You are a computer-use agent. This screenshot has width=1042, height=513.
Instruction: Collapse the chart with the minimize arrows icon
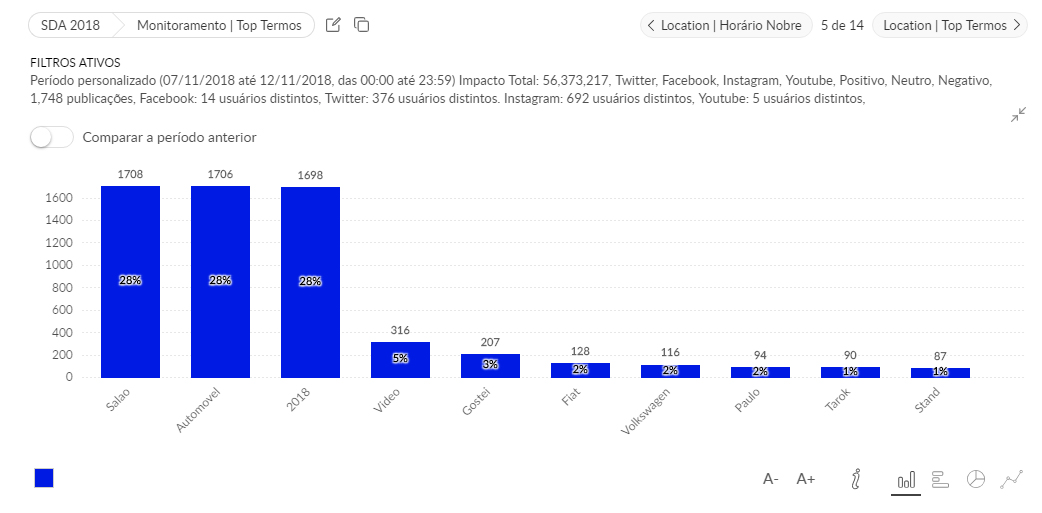[1017, 116]
